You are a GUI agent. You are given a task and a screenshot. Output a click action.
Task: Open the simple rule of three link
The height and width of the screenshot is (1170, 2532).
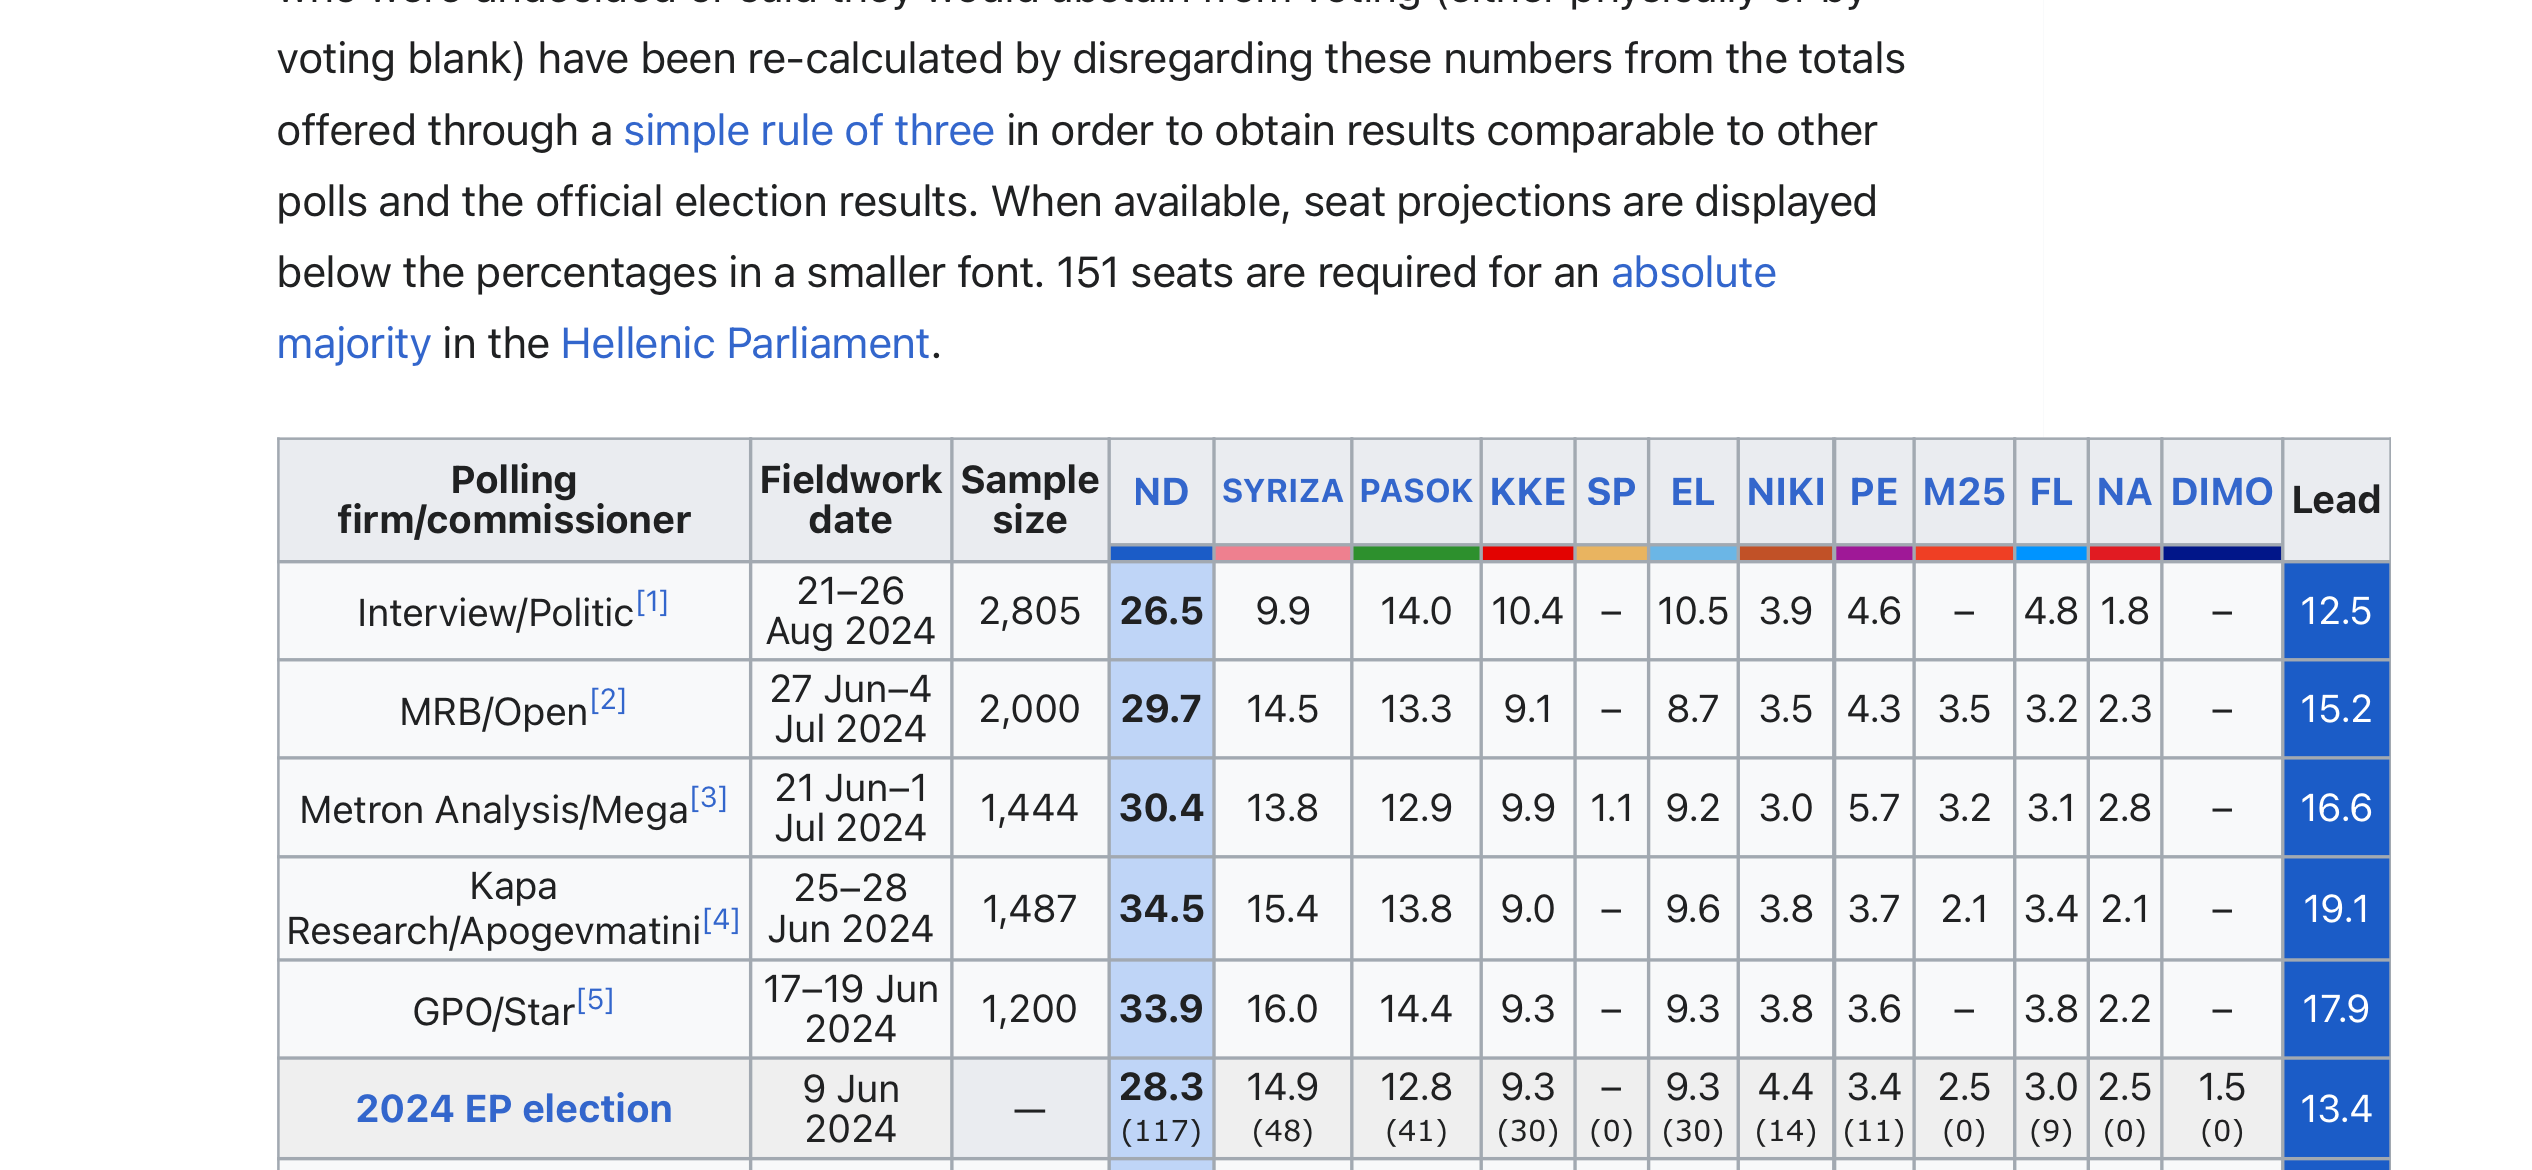coord(808,131)
